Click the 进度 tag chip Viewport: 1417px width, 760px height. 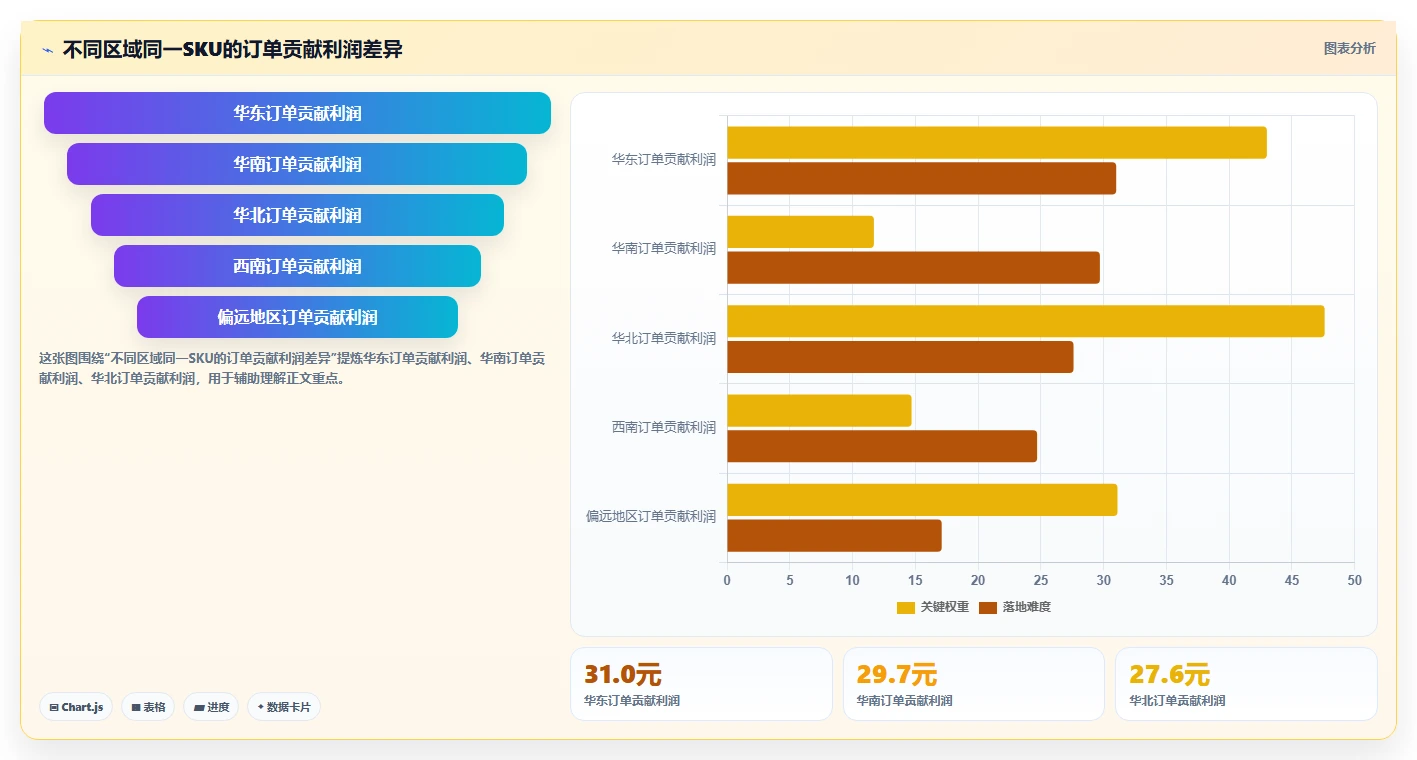pyautogui.click(x=211, y=707)
